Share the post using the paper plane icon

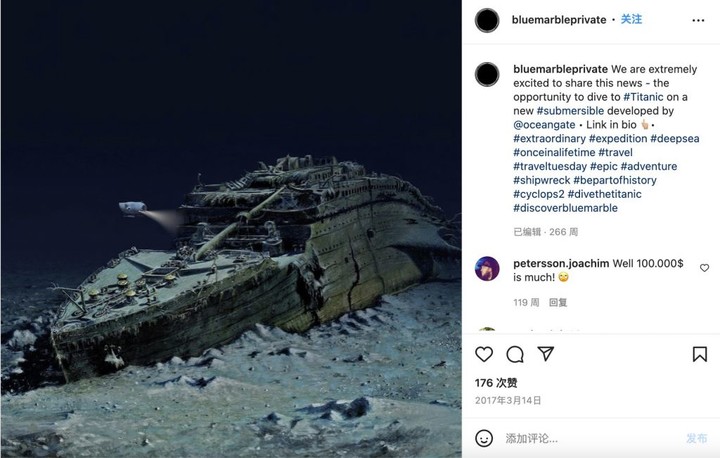click(x=546, y=354)
